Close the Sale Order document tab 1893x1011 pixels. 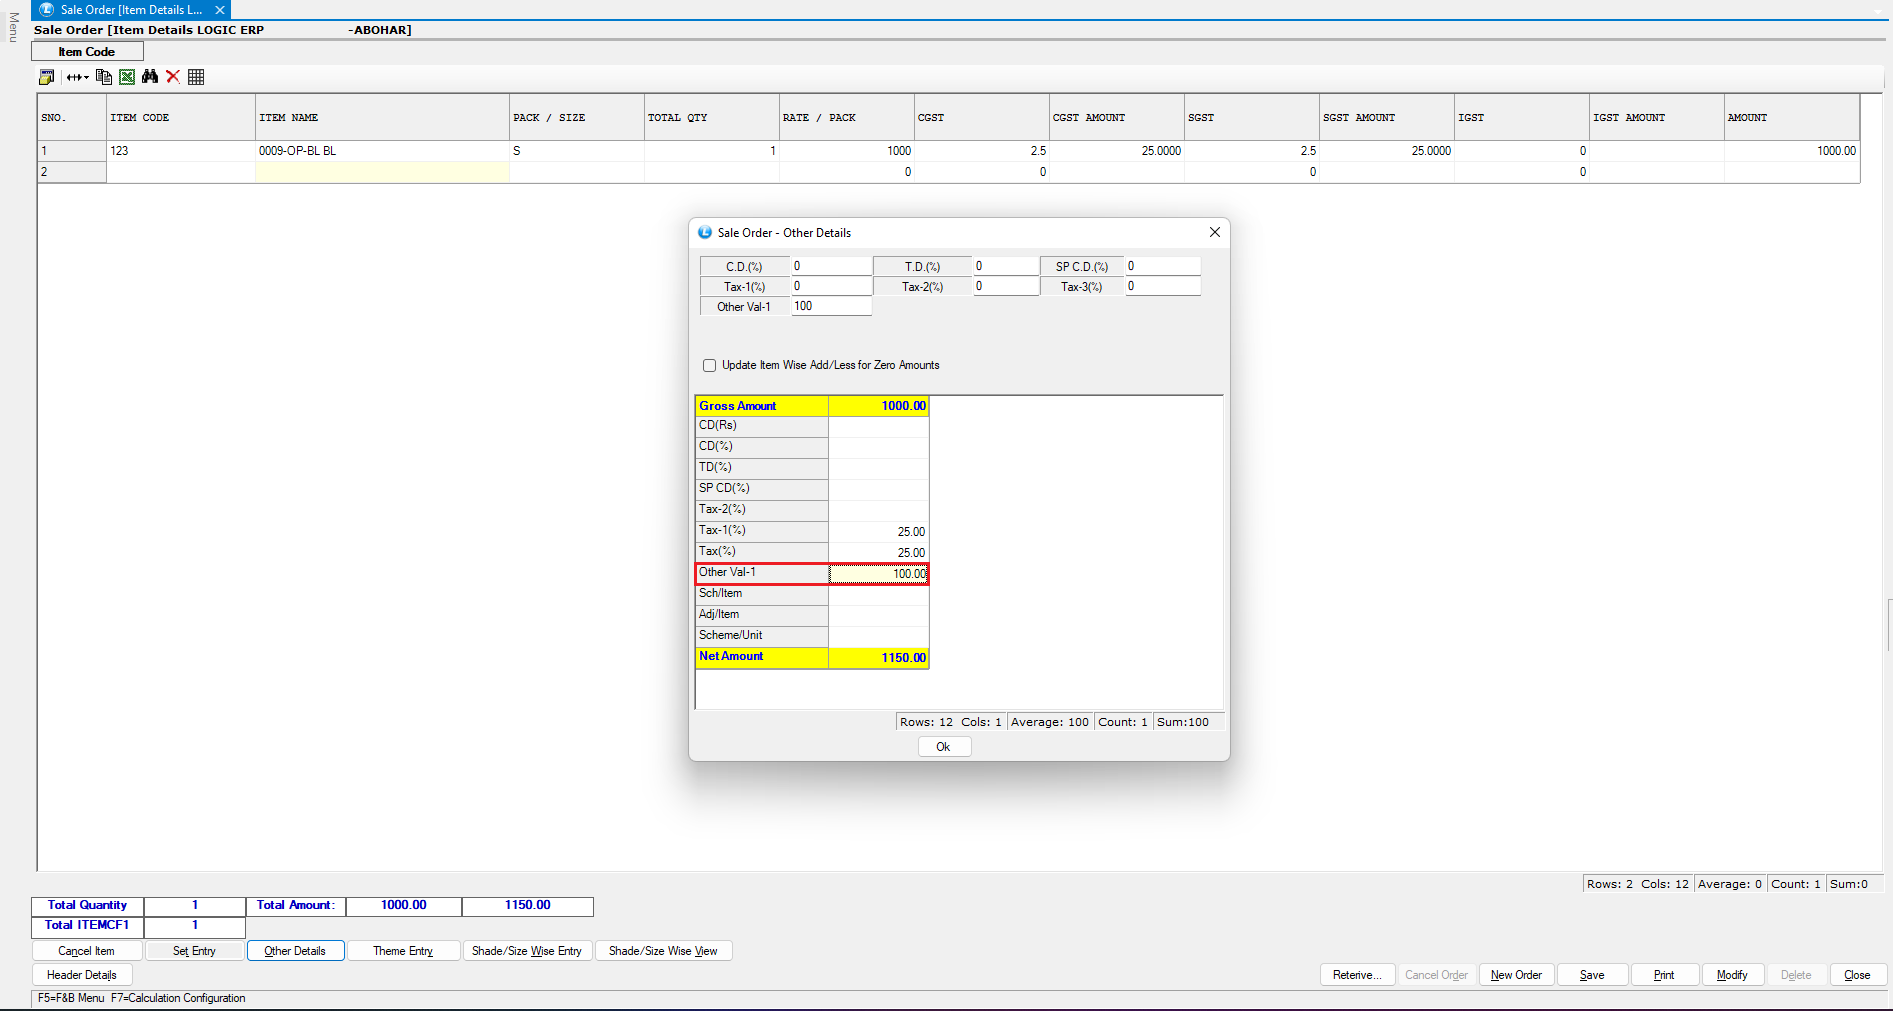point(220,10)
